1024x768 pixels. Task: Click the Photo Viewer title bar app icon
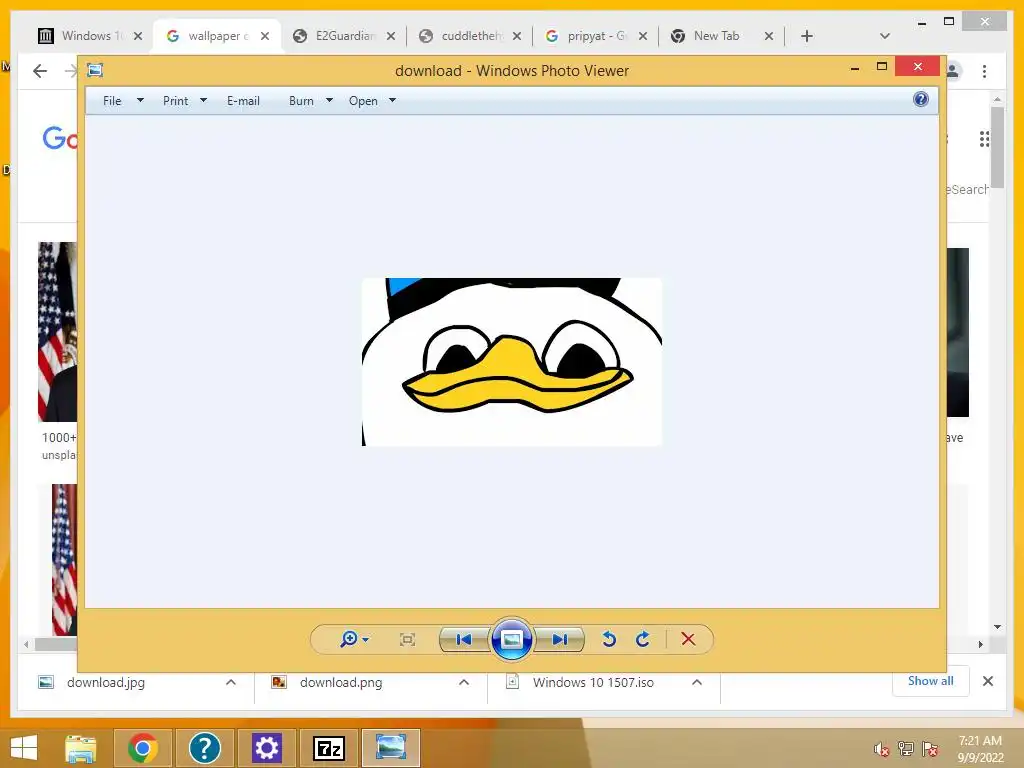pyautogui.click(x=95, y=70)
